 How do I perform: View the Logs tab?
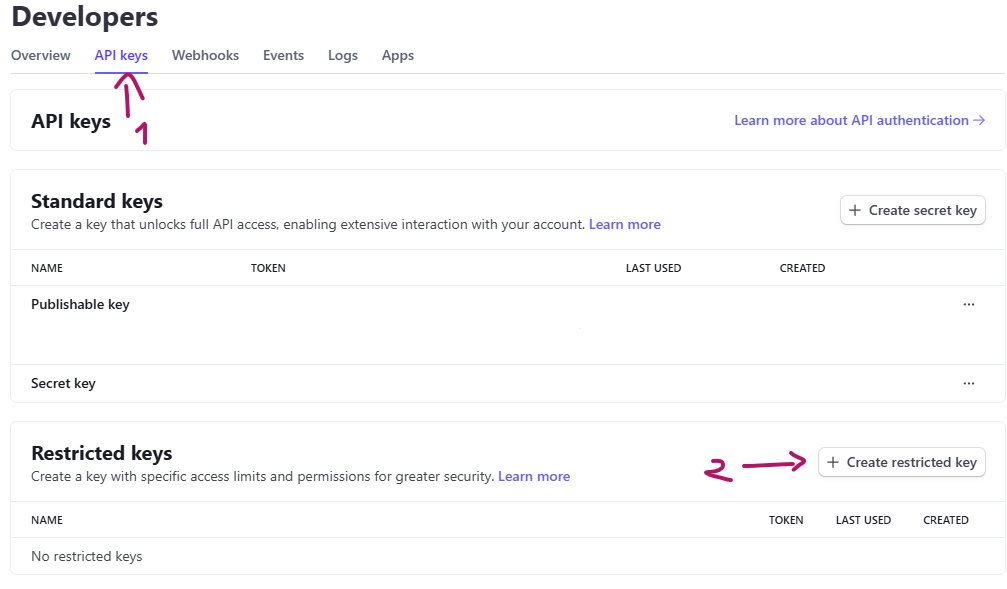point(342,56)
